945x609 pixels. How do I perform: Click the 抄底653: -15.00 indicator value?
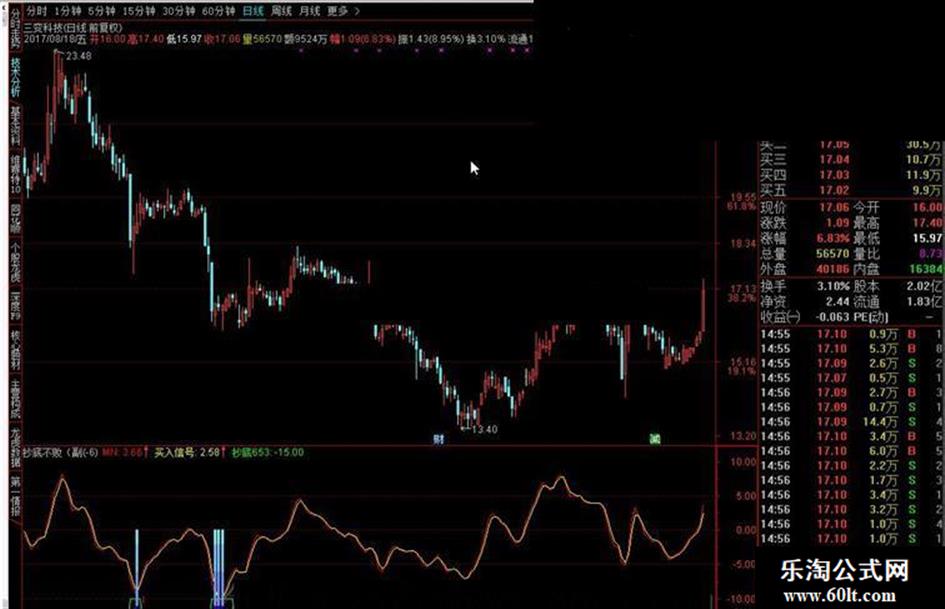tap(268, 452)
